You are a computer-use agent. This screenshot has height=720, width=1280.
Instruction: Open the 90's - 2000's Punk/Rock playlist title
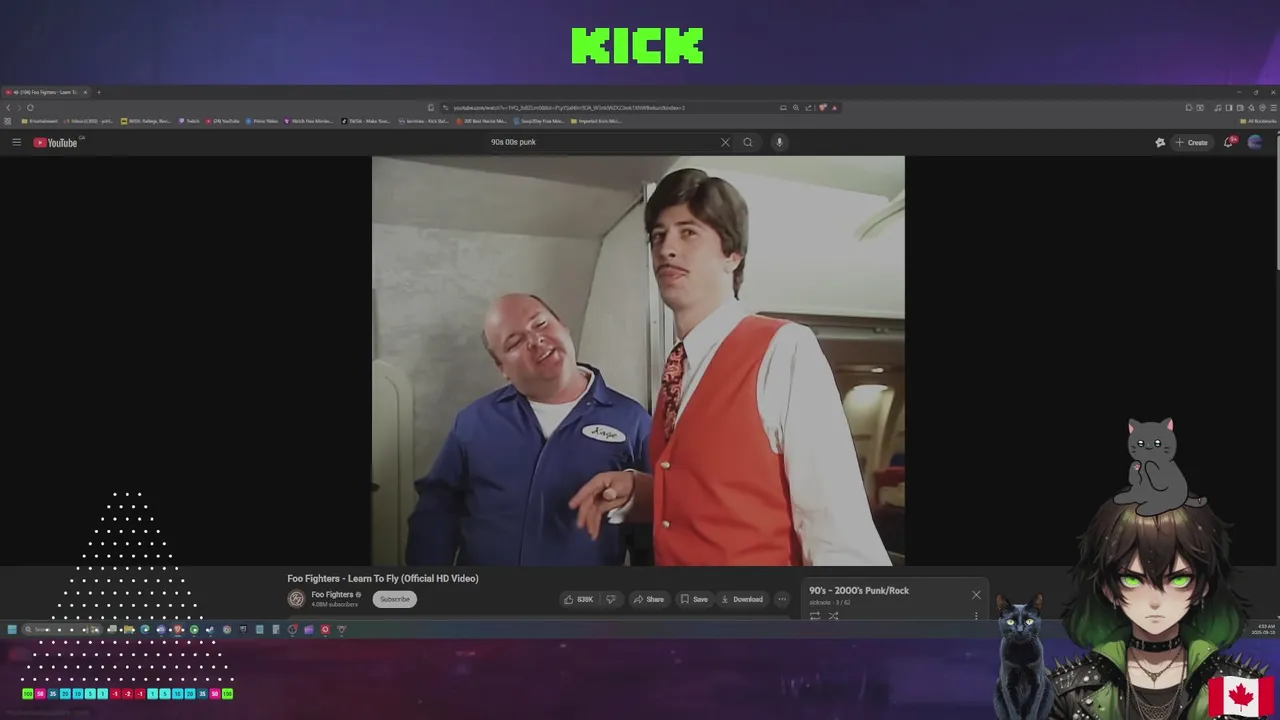tap(859, 591)
